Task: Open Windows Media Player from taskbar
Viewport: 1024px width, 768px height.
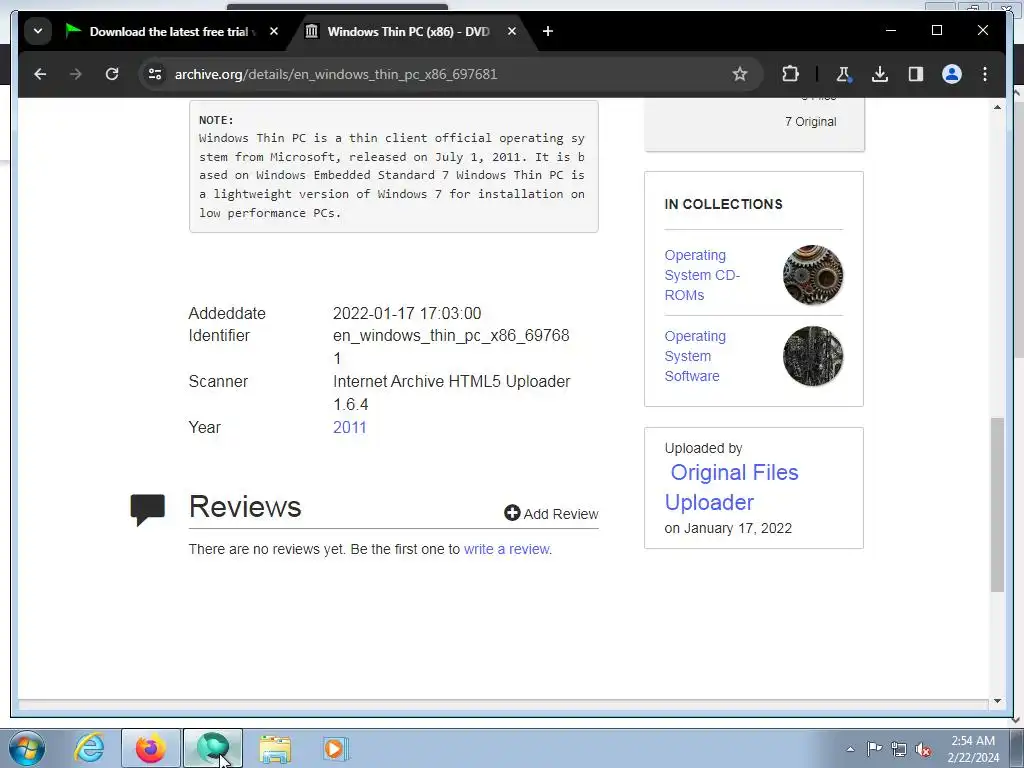Action: point(336,748)
